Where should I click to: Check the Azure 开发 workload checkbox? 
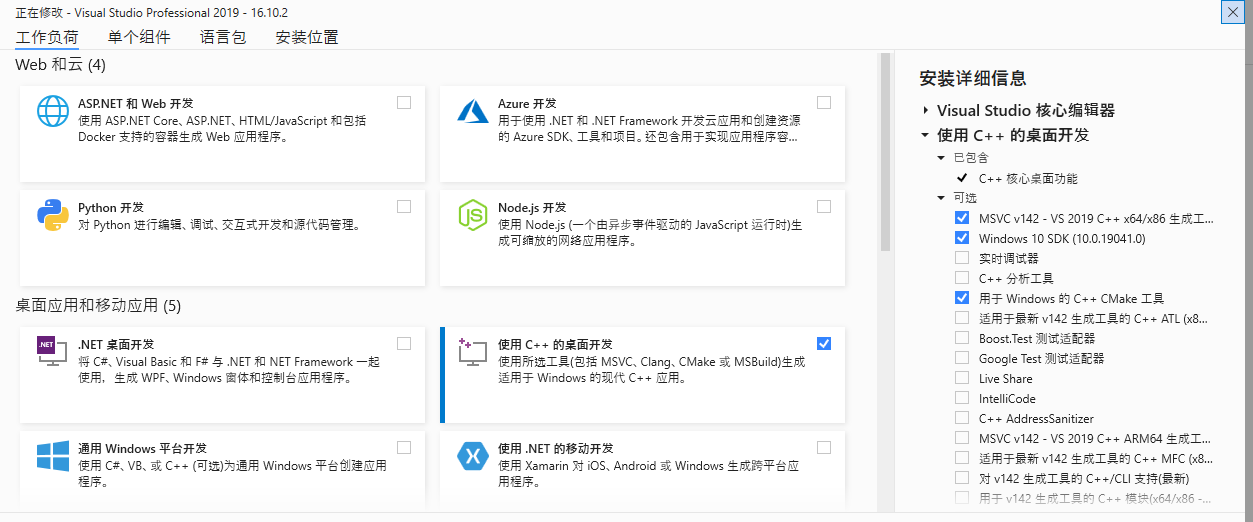[824, 102]
